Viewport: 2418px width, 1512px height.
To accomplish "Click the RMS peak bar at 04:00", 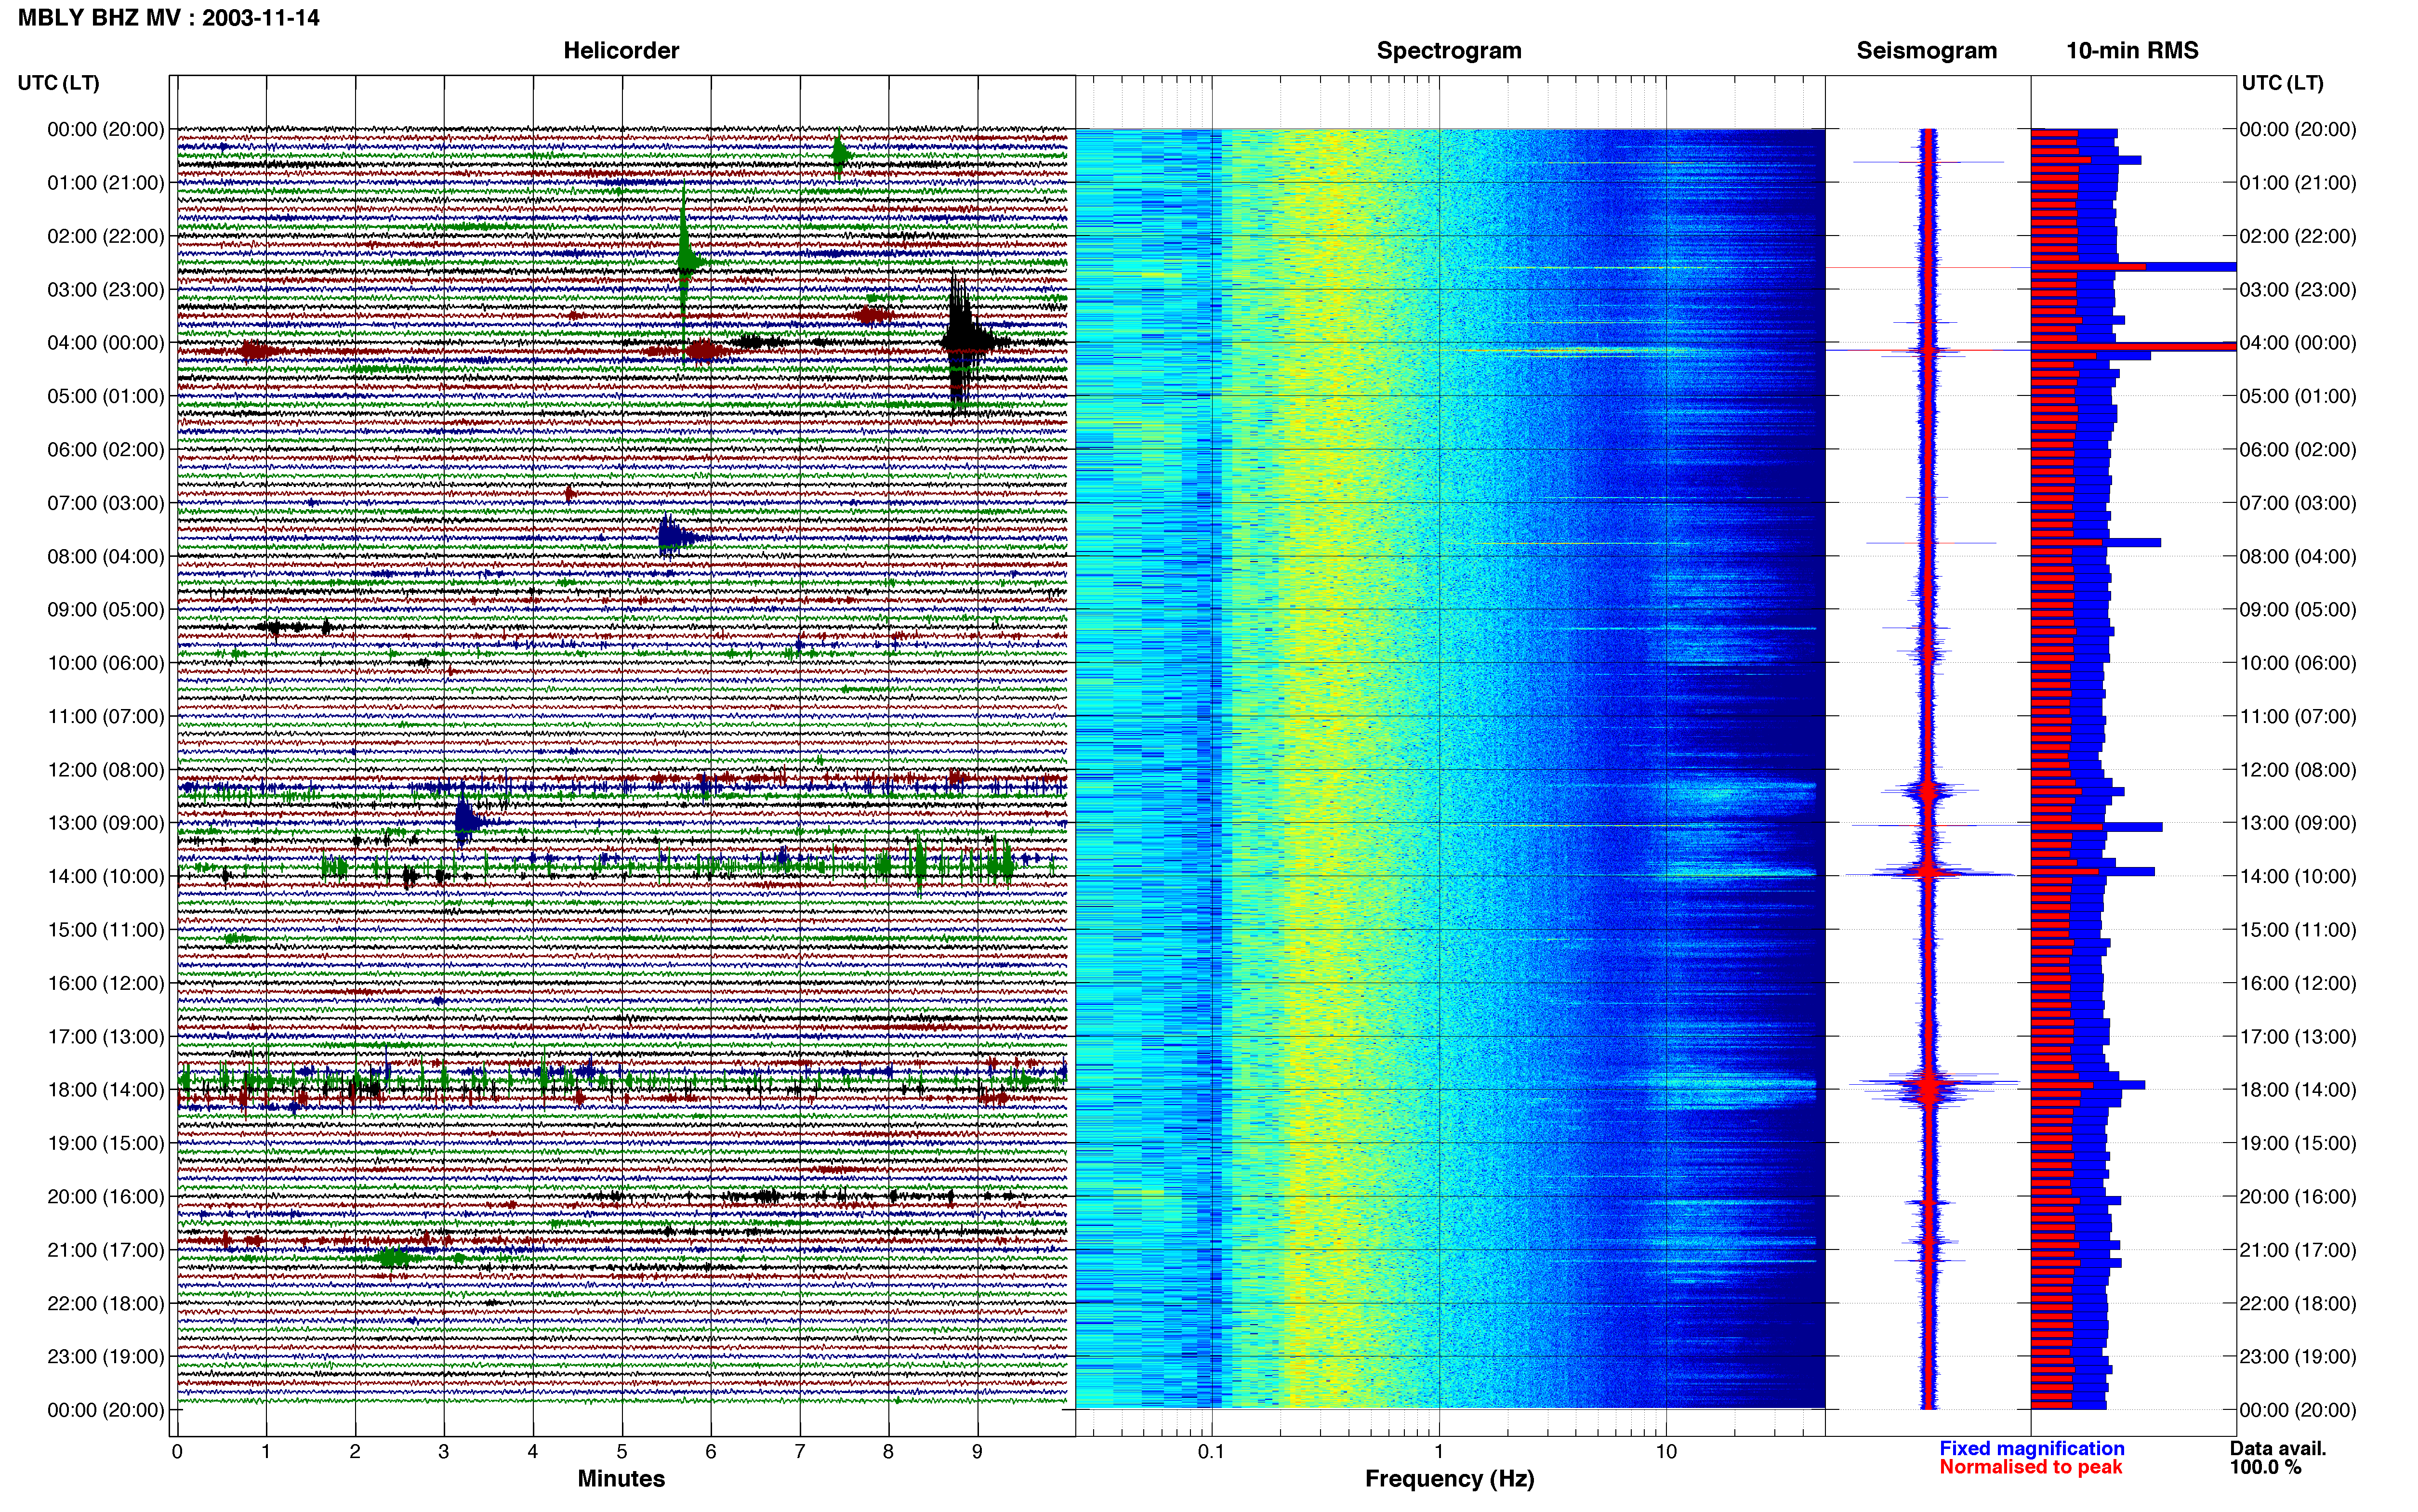I will [x=2134, y=347].
